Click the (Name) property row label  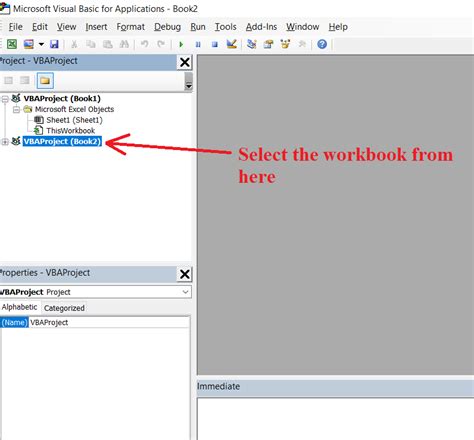[x=14, y=322]
